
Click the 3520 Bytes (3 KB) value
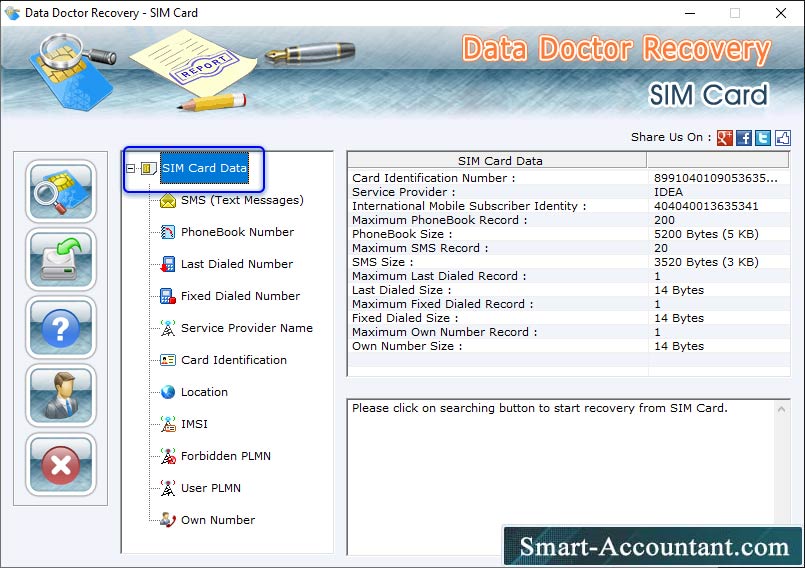point(706,262)
